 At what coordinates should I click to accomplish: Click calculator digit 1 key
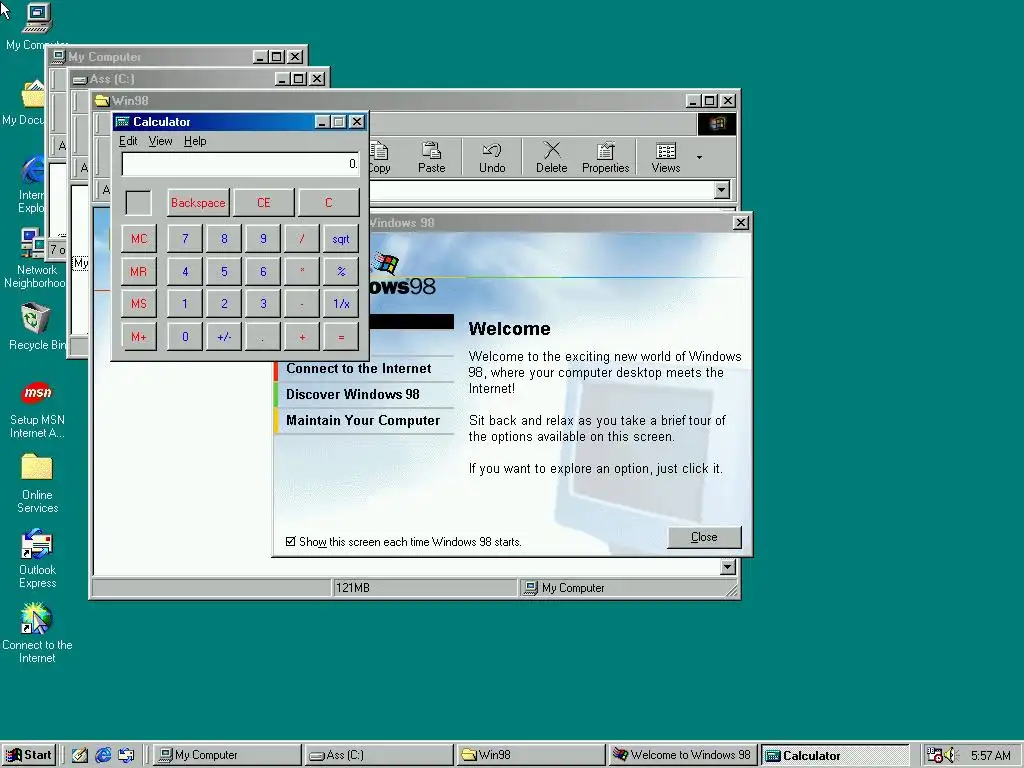pyautogui.click(x=185, y=304)
